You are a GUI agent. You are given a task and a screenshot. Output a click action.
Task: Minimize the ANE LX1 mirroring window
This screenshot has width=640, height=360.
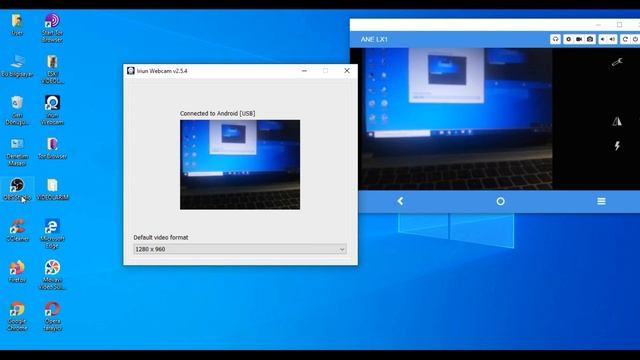click(x=598, y=25)
